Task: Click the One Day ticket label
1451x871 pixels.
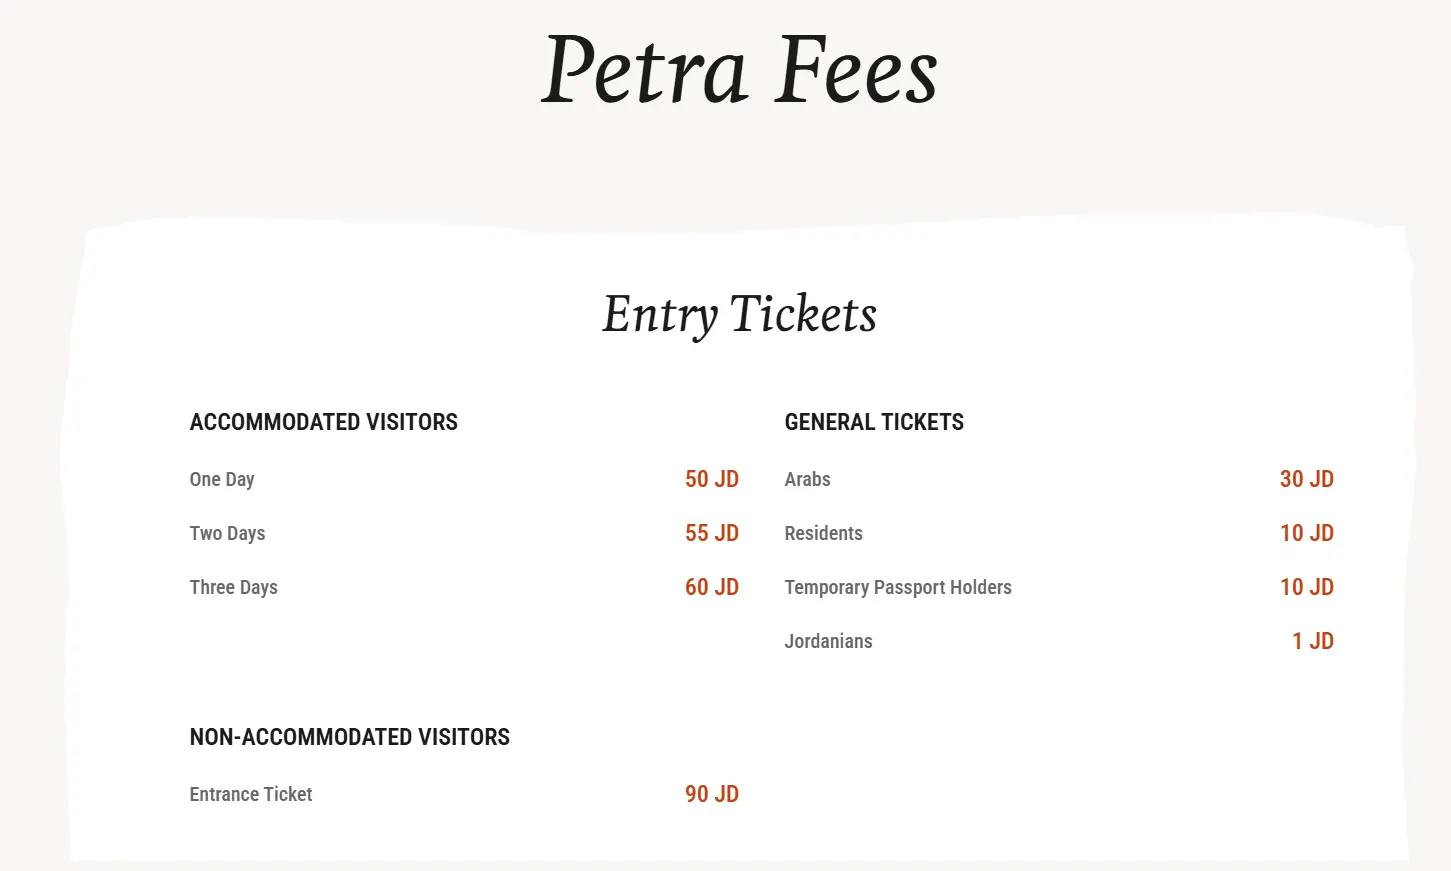Action: pyautogui.click(x=222, y=479)
